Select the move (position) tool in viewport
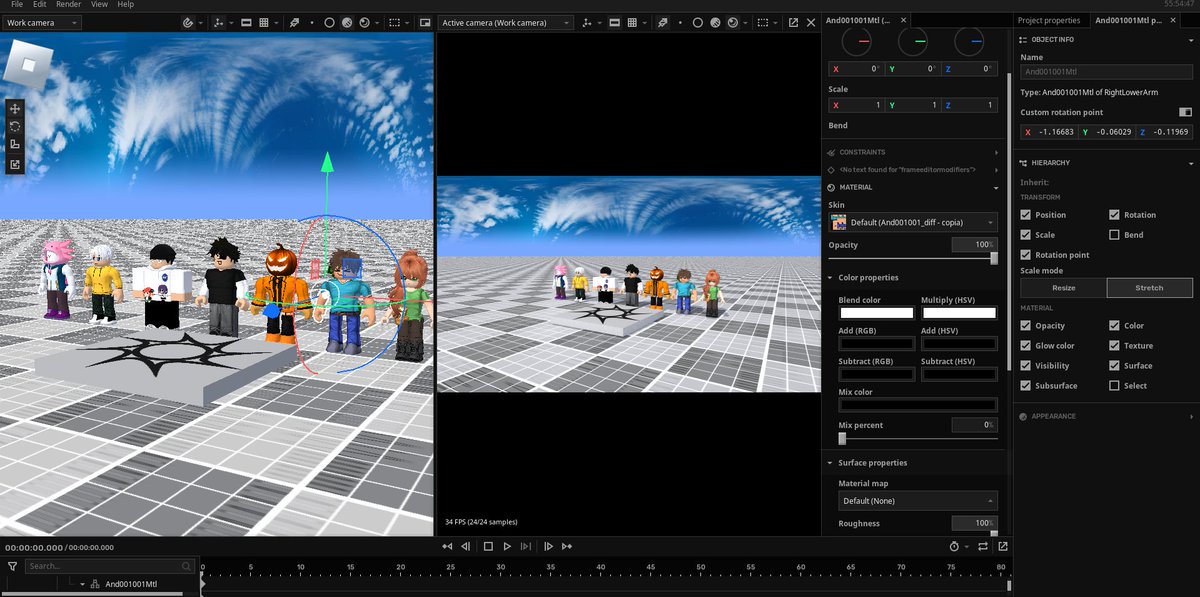This screenshot has width=1200, height=597. [15, 108]
